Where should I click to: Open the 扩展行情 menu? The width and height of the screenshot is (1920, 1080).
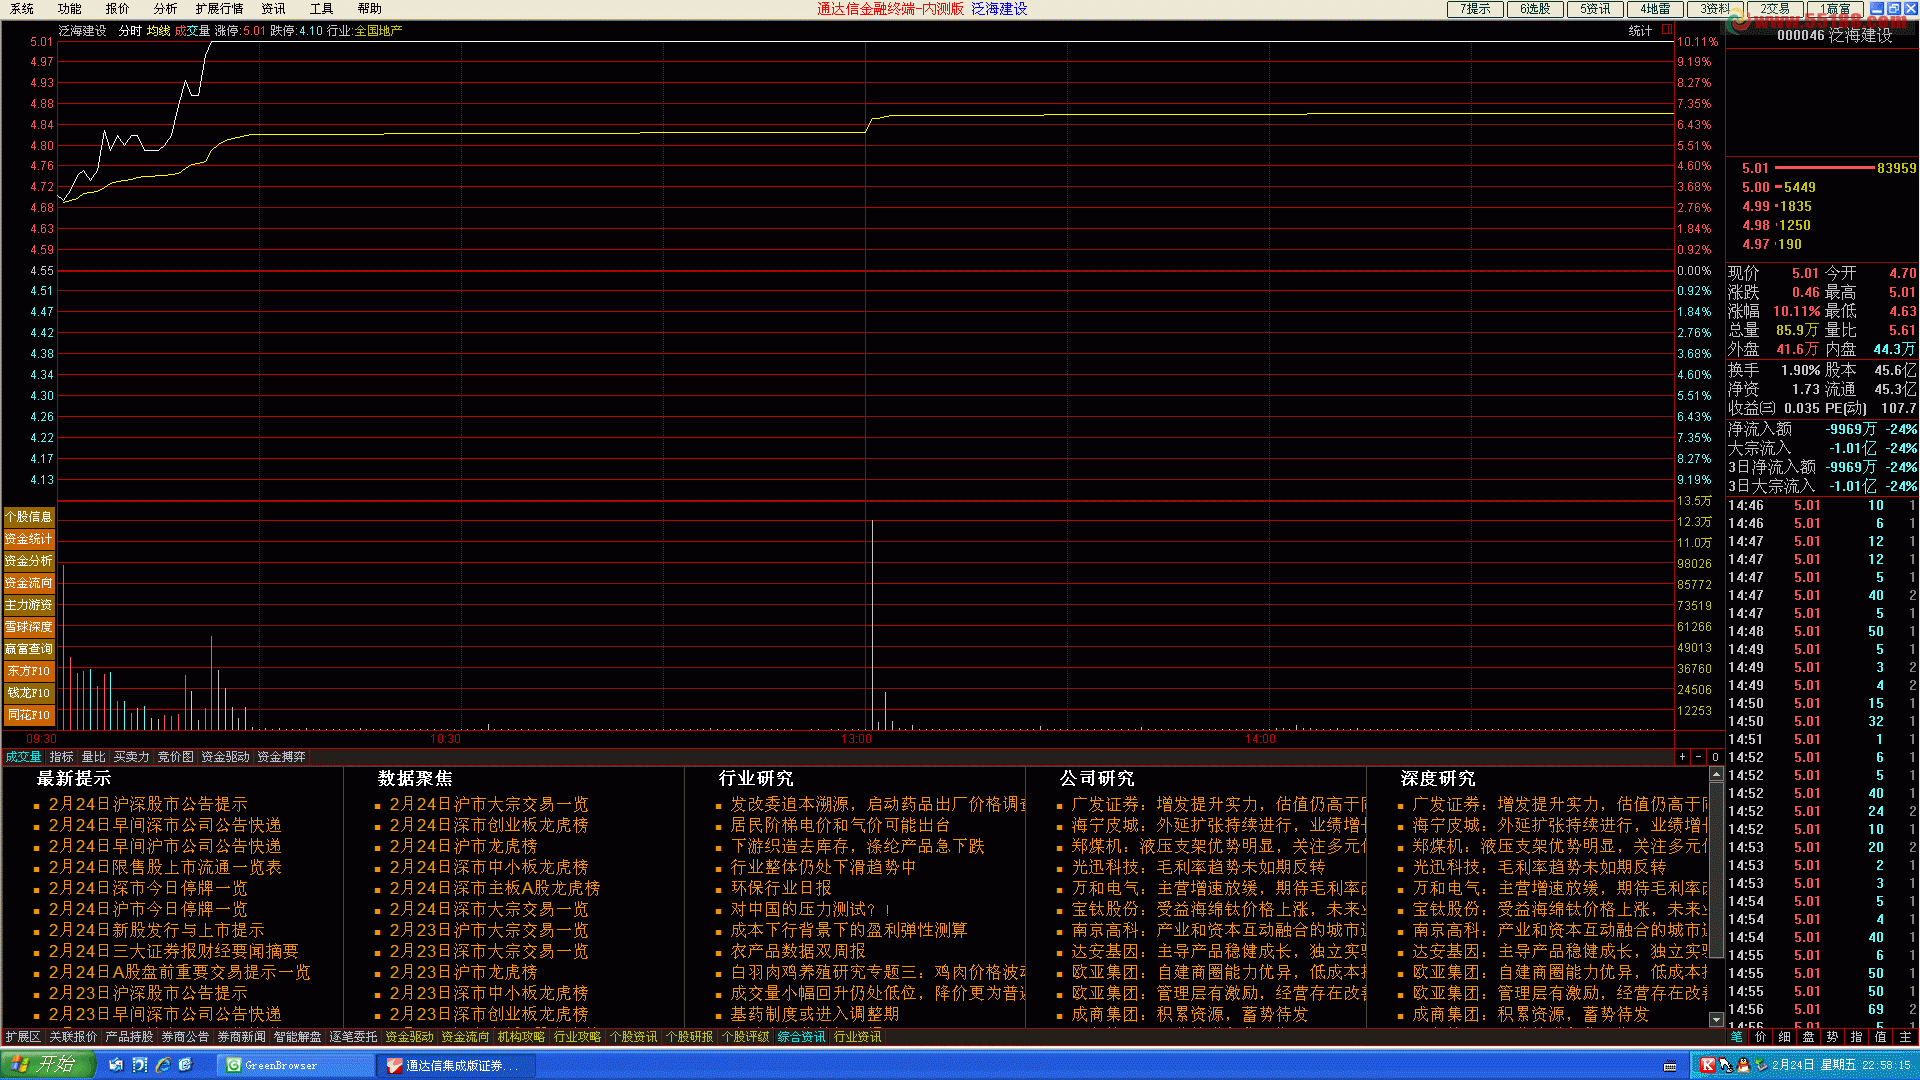[219, 9]
